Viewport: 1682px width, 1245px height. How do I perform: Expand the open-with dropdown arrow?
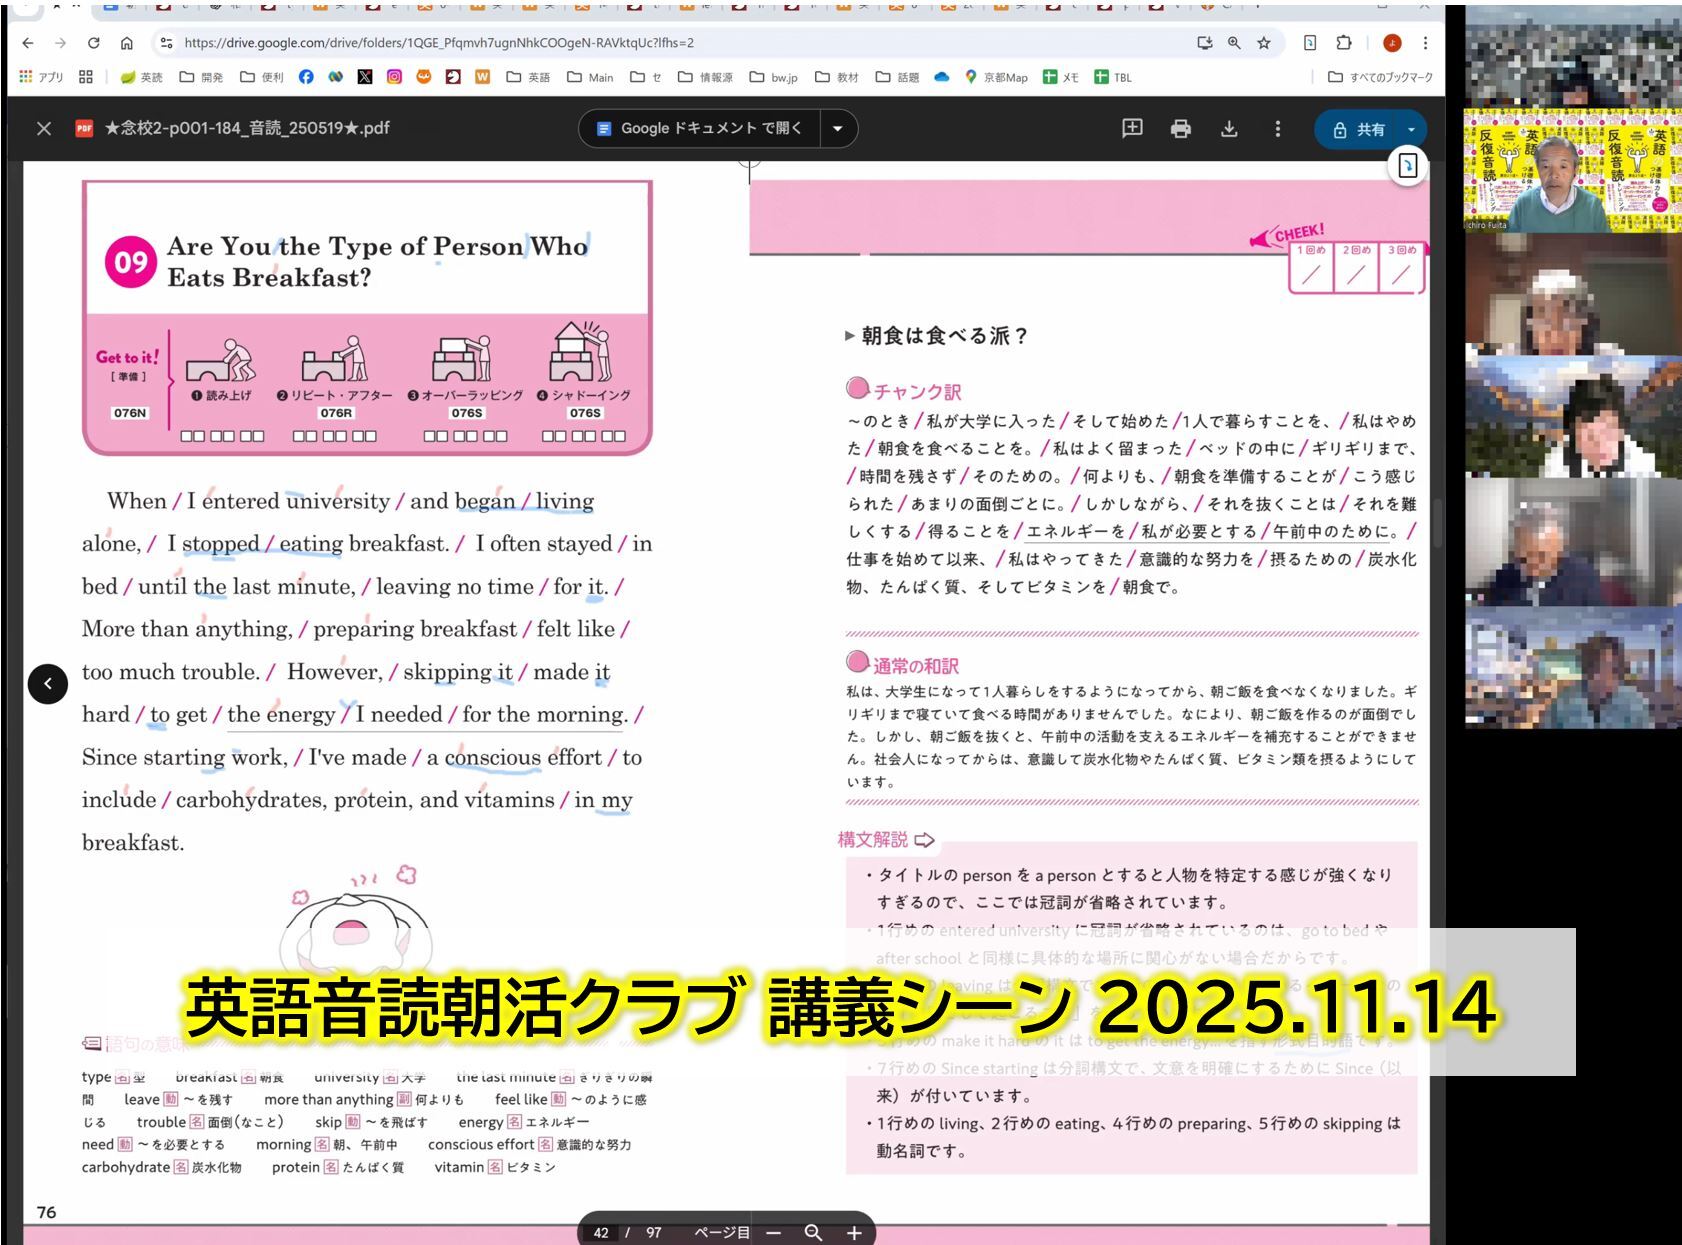point(838,129)
